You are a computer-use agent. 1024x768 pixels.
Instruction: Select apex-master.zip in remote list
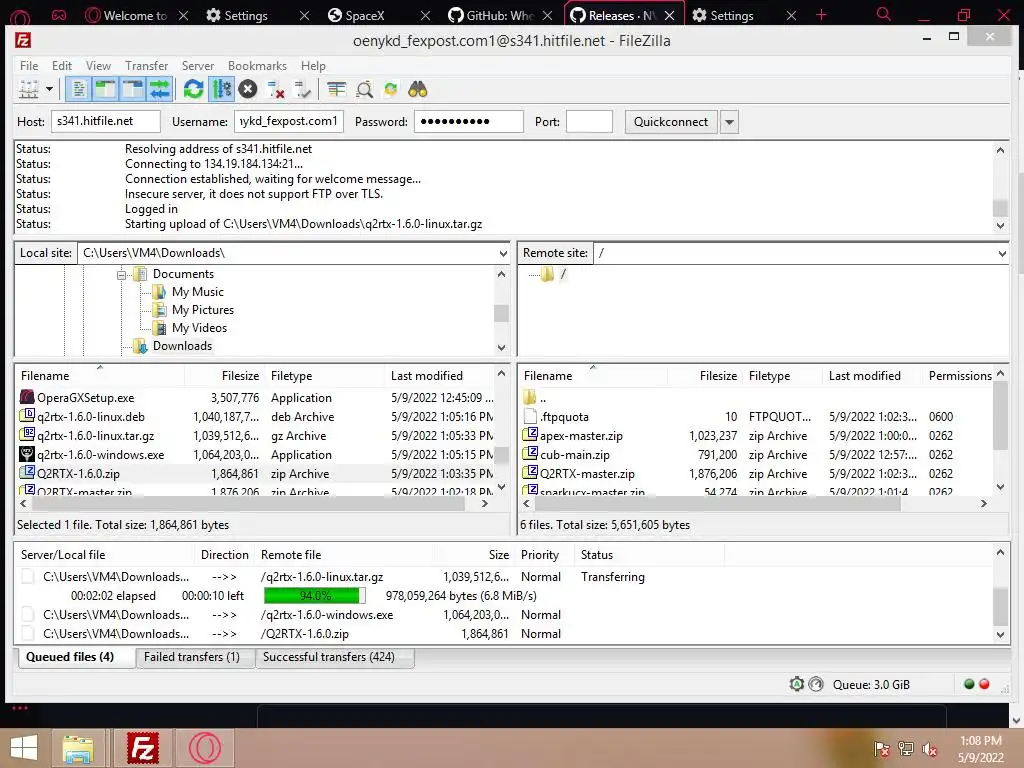[x=756, y=436]
